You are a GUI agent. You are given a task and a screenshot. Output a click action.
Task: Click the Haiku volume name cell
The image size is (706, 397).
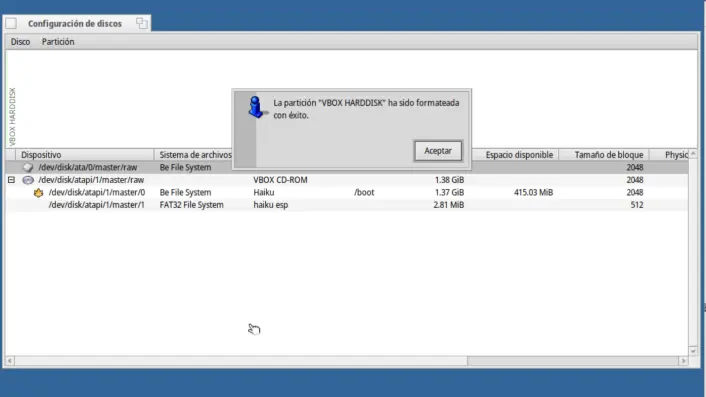point(263,193)
